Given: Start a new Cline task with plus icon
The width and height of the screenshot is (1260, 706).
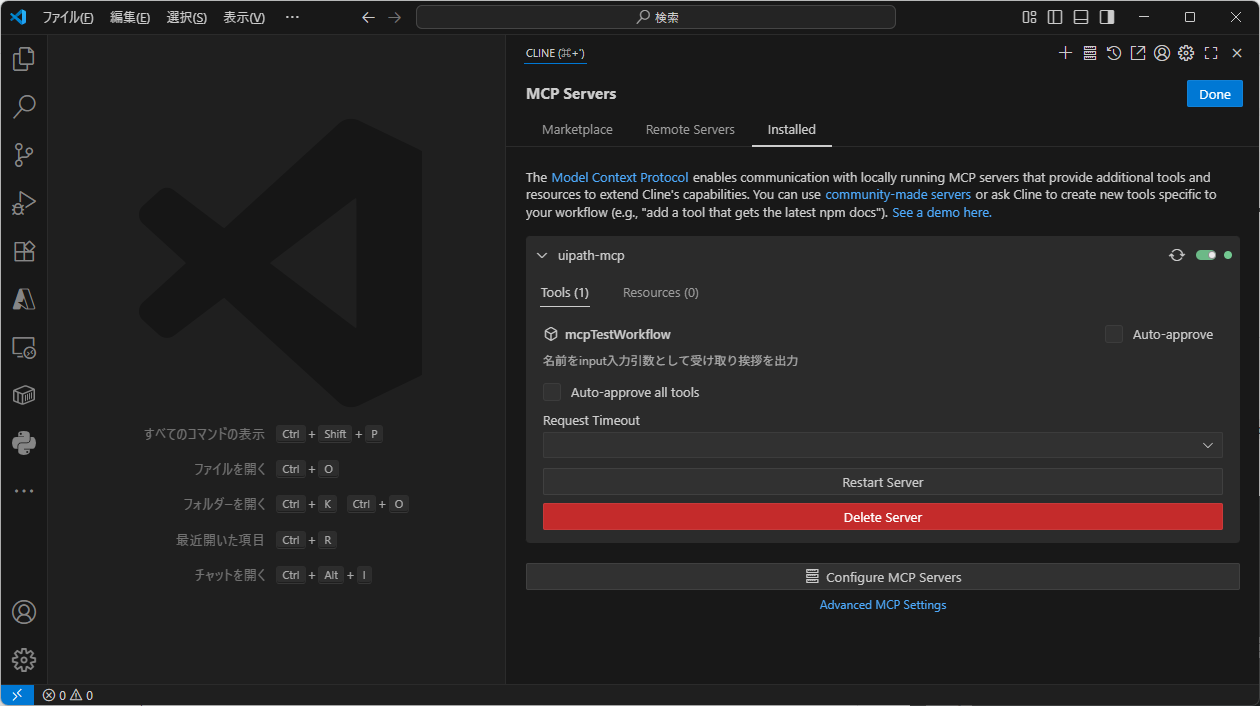Looking at the screenshot, I should (x=1065, y=53).
